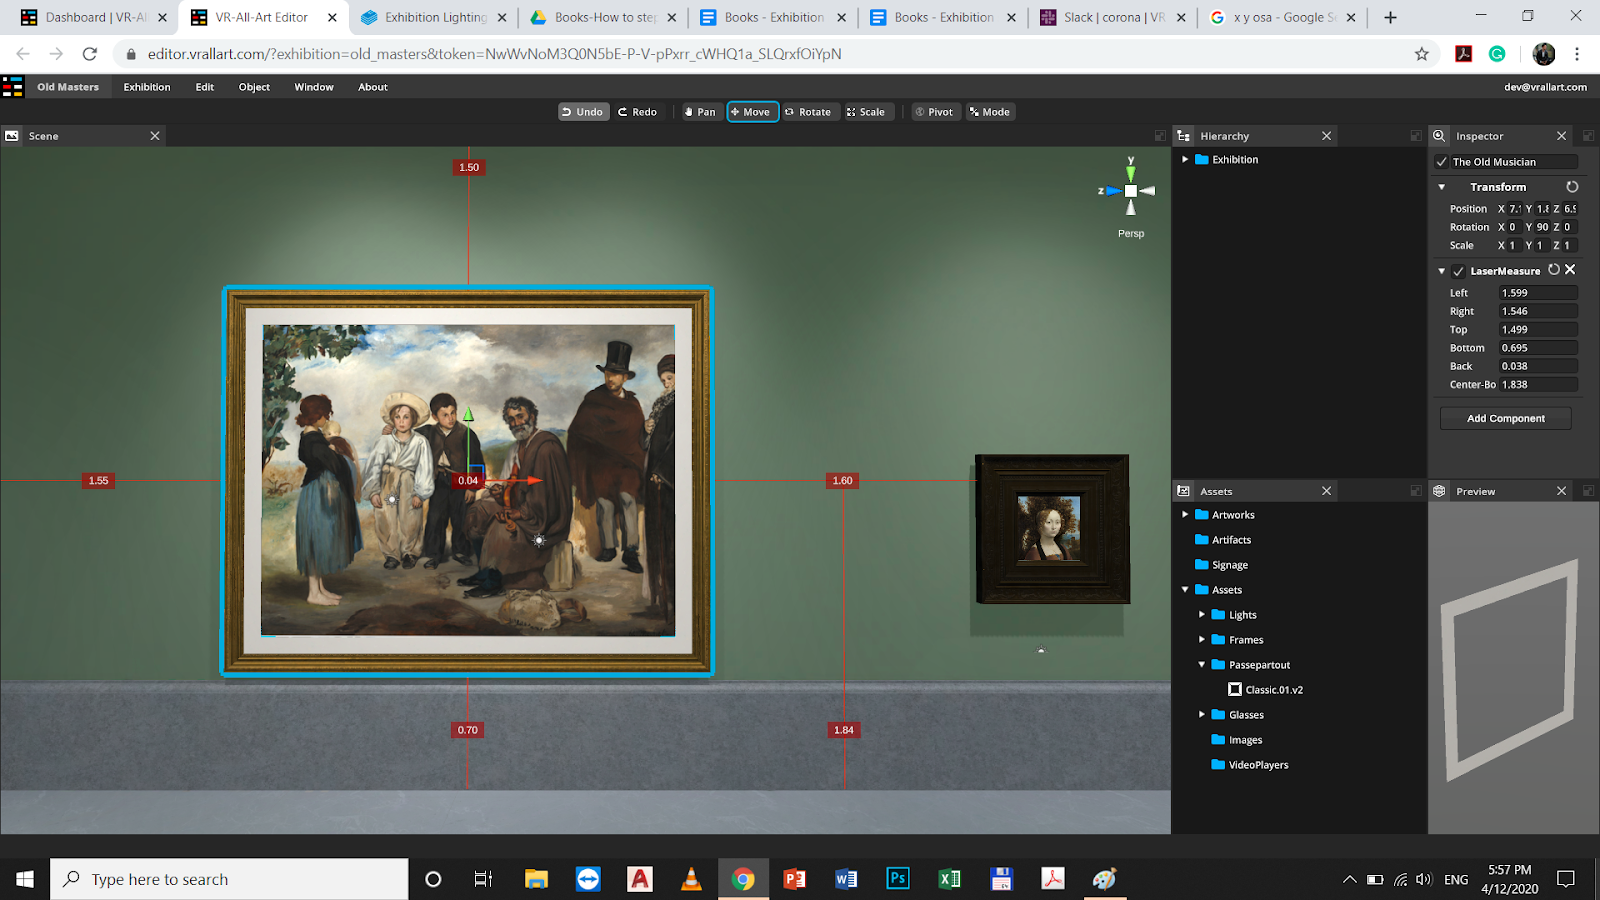Click the Rotation Y value field

[x=1543, y=227]
